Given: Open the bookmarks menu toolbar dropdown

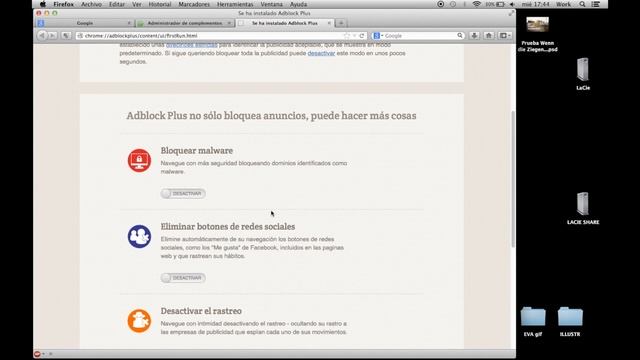Looking at the screenshot, I should [x=505, y=36].
